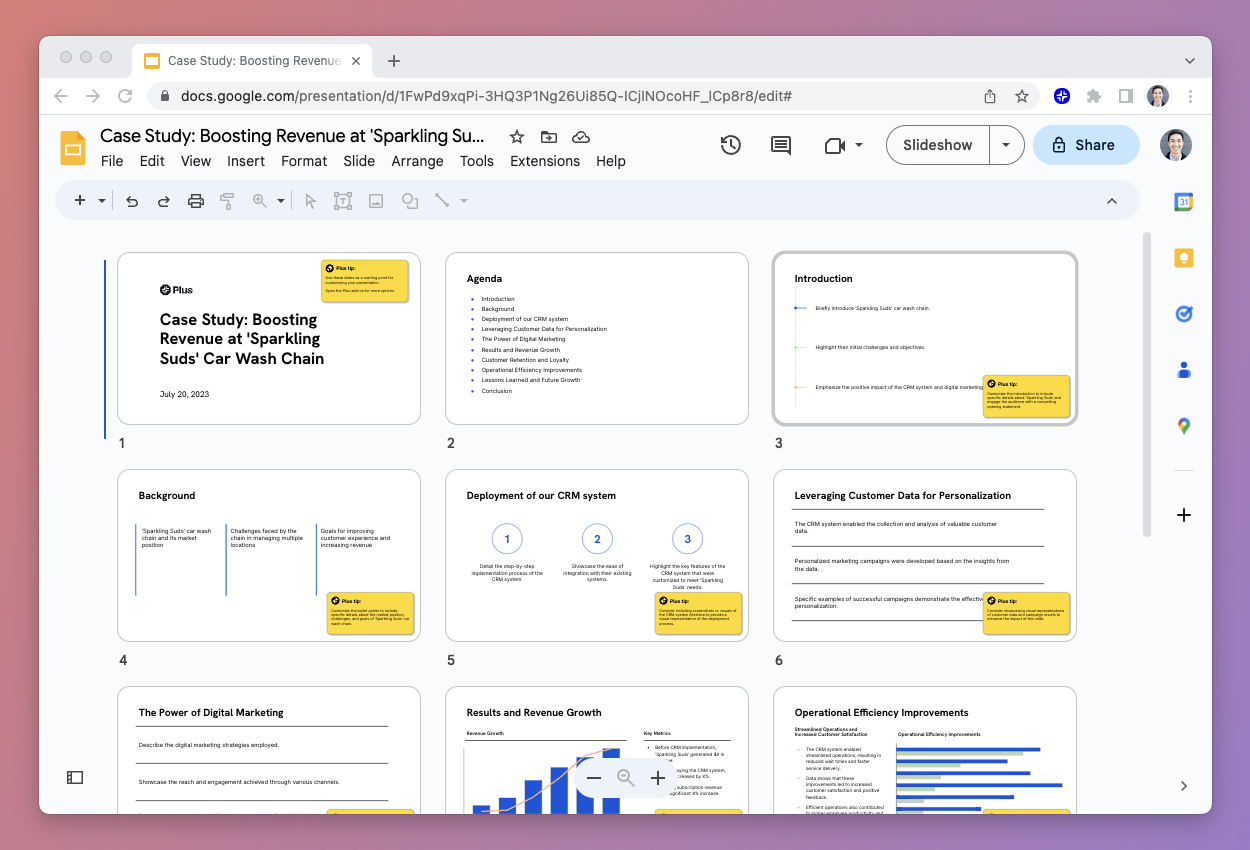
Task: Open the new slide dropdown arrow
Action: [101, 200]
